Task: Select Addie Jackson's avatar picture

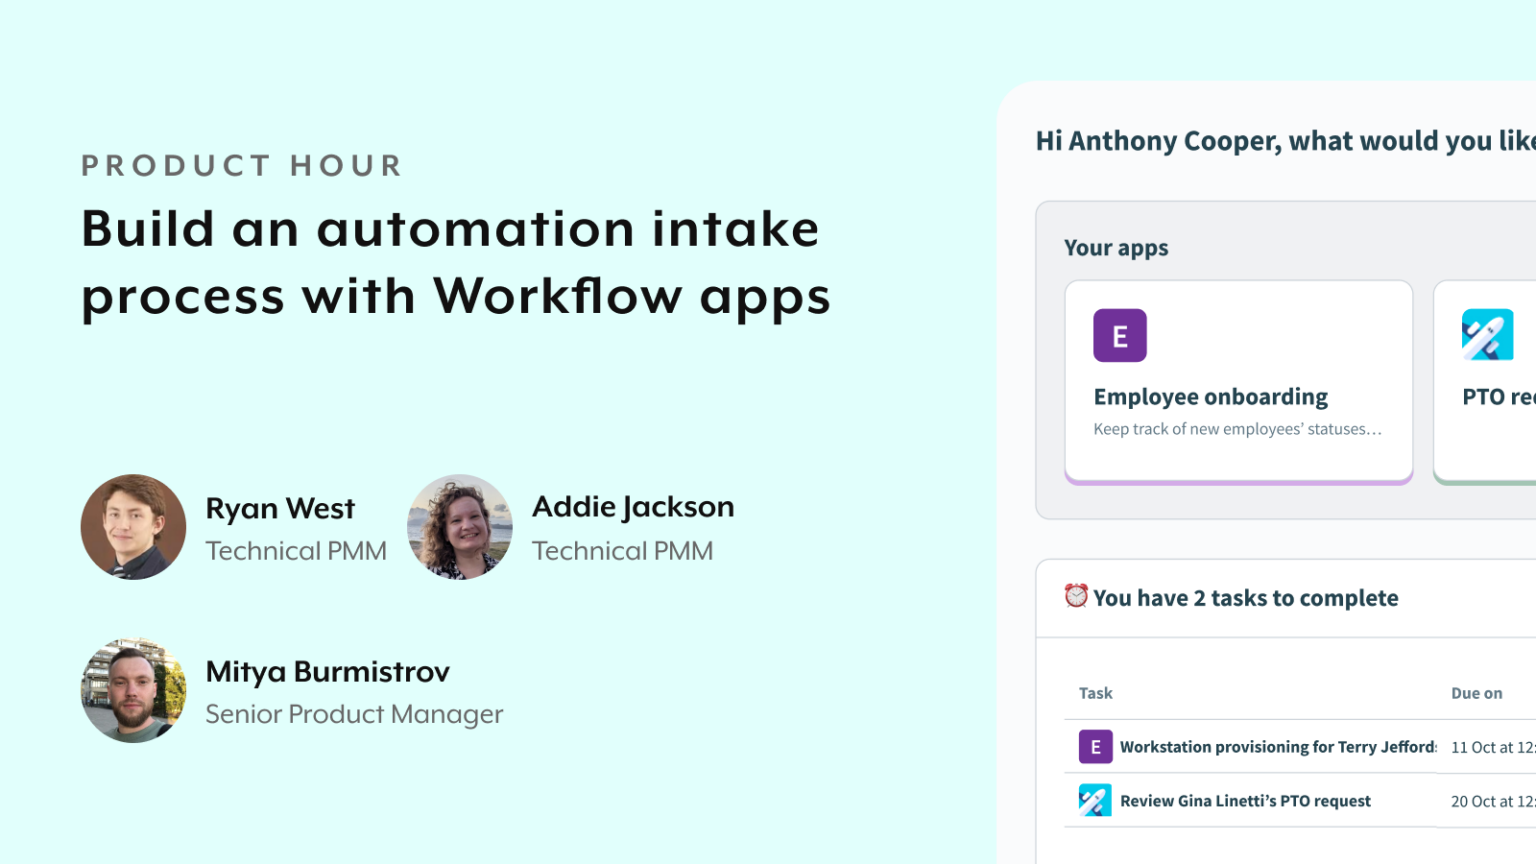Action: click(460, 527)
